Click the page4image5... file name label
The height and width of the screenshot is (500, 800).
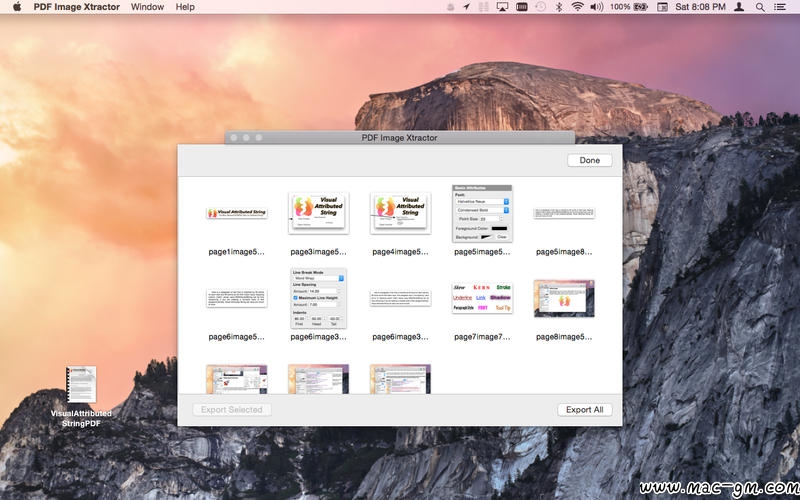pos(400,252)
